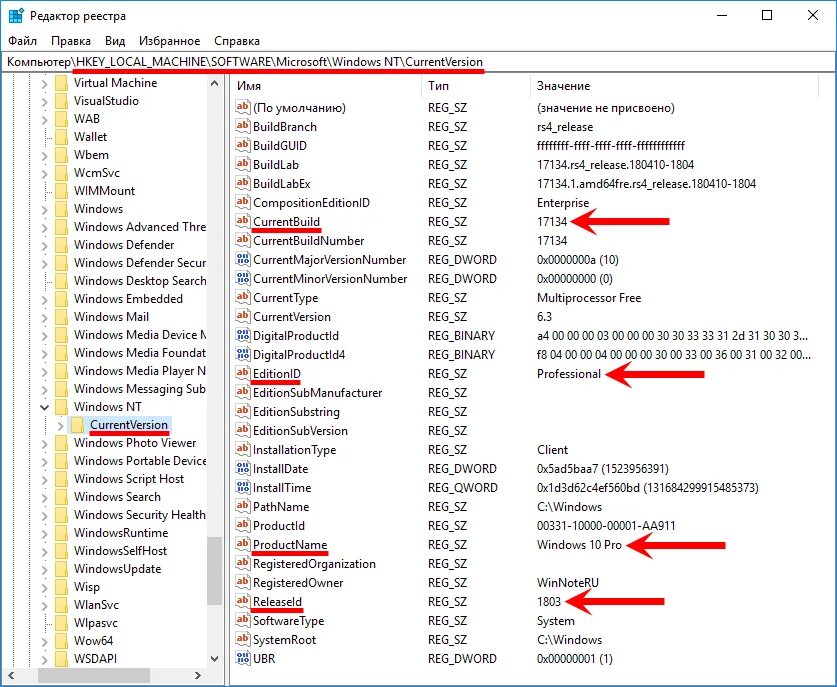Viewport: 837px width, 687px height.
Task: Click the string icon of CurrentBuild
Action: [243, 222]
